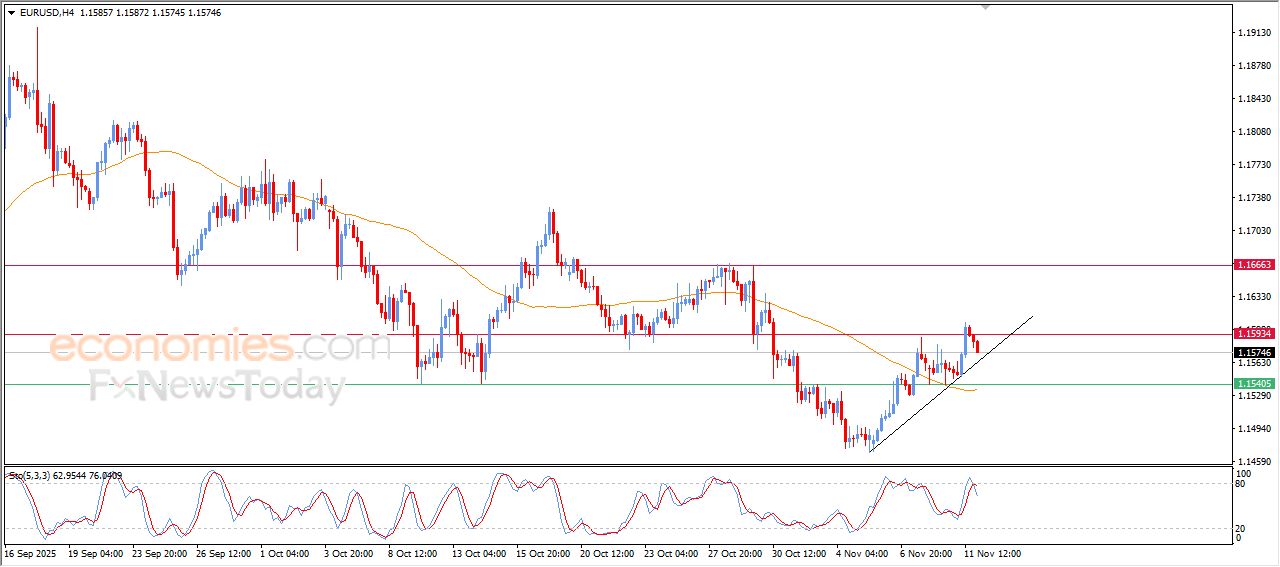
Task: Open the dropdown arrow beside EURUSD,H4
Action: [11, 13]
